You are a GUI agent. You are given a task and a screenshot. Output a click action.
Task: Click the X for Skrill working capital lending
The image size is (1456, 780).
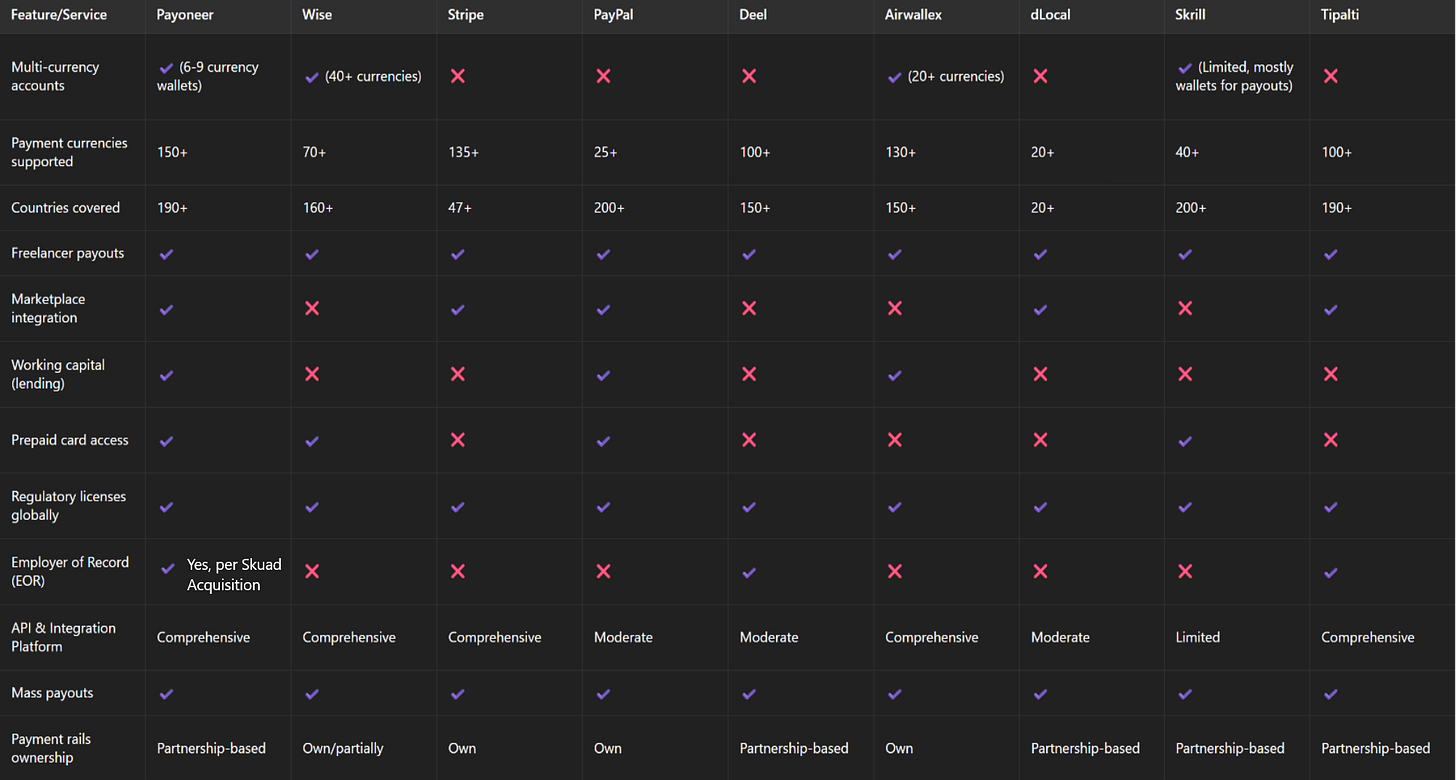tap(1185, 373)
